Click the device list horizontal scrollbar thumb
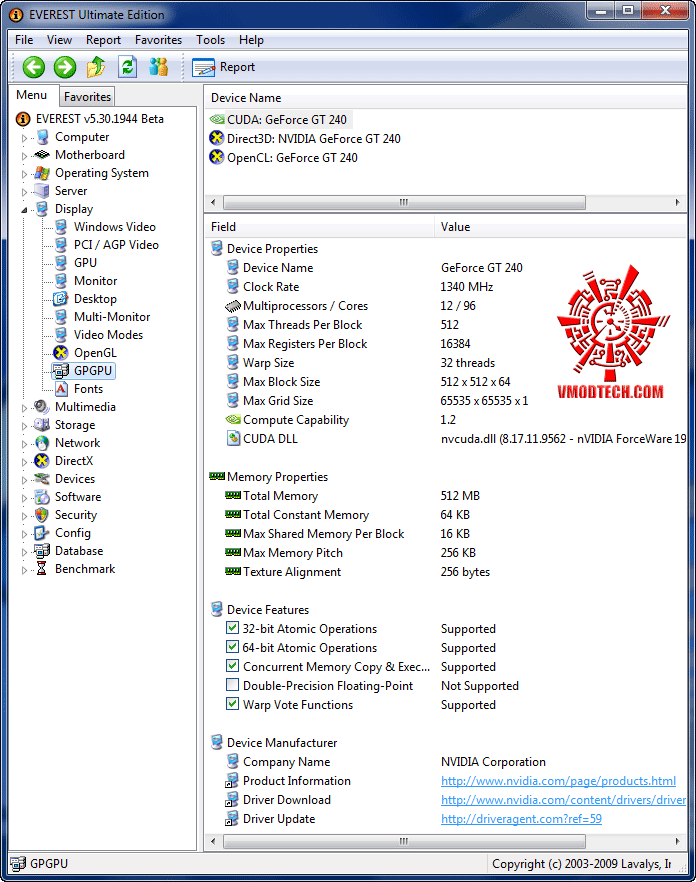This screenshot has height=882, width=696. pyautogui.click(x=404, y=202)
